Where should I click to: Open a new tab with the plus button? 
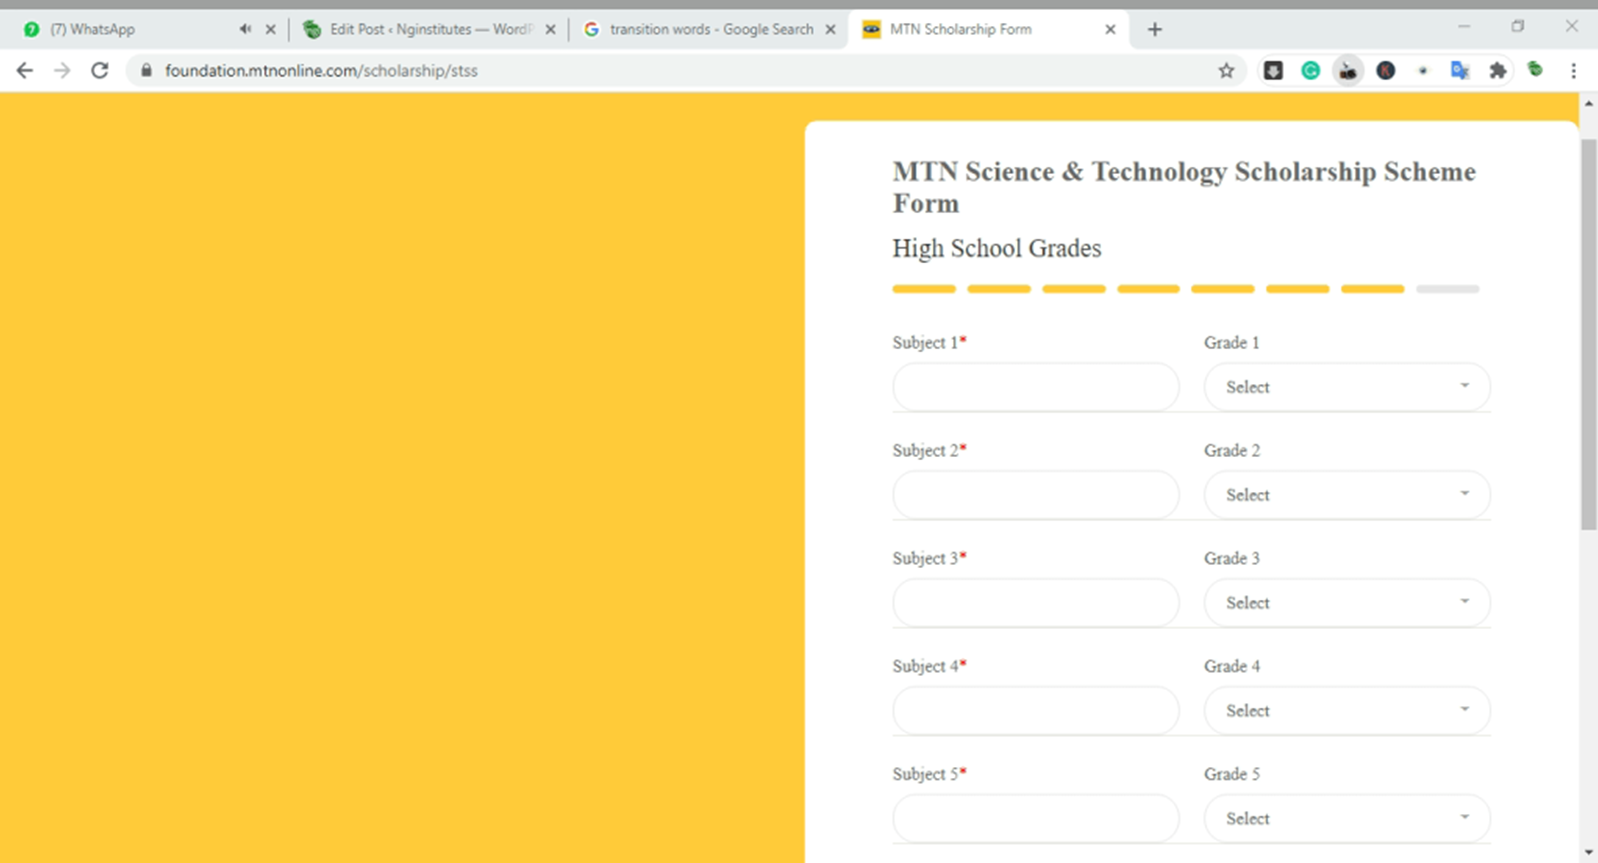coord(1155,29)
